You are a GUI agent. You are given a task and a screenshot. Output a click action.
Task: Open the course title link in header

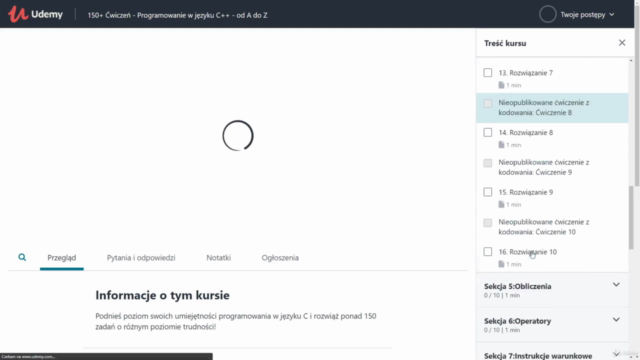(x=177, y=15)
